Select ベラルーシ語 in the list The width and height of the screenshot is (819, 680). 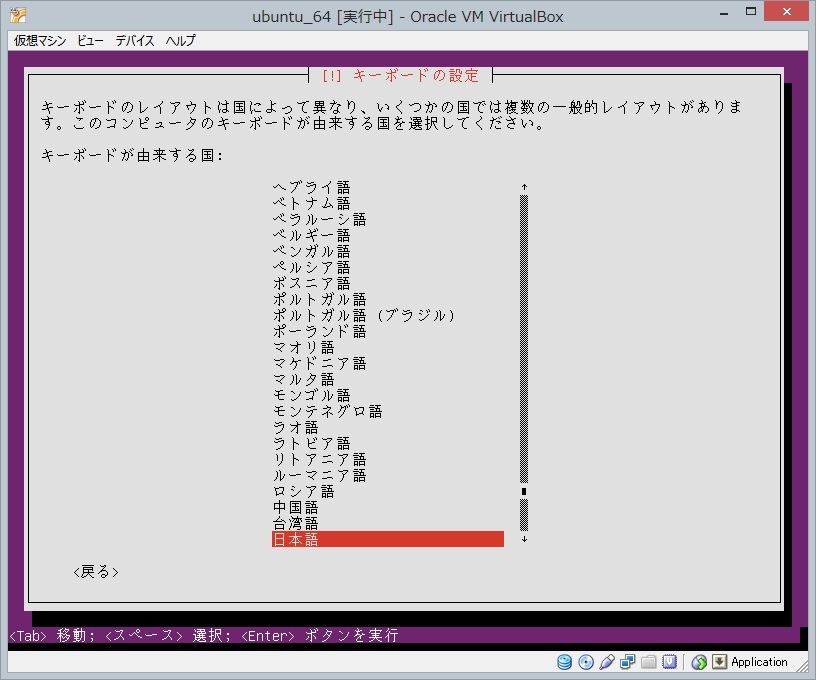tap(320, 219)
